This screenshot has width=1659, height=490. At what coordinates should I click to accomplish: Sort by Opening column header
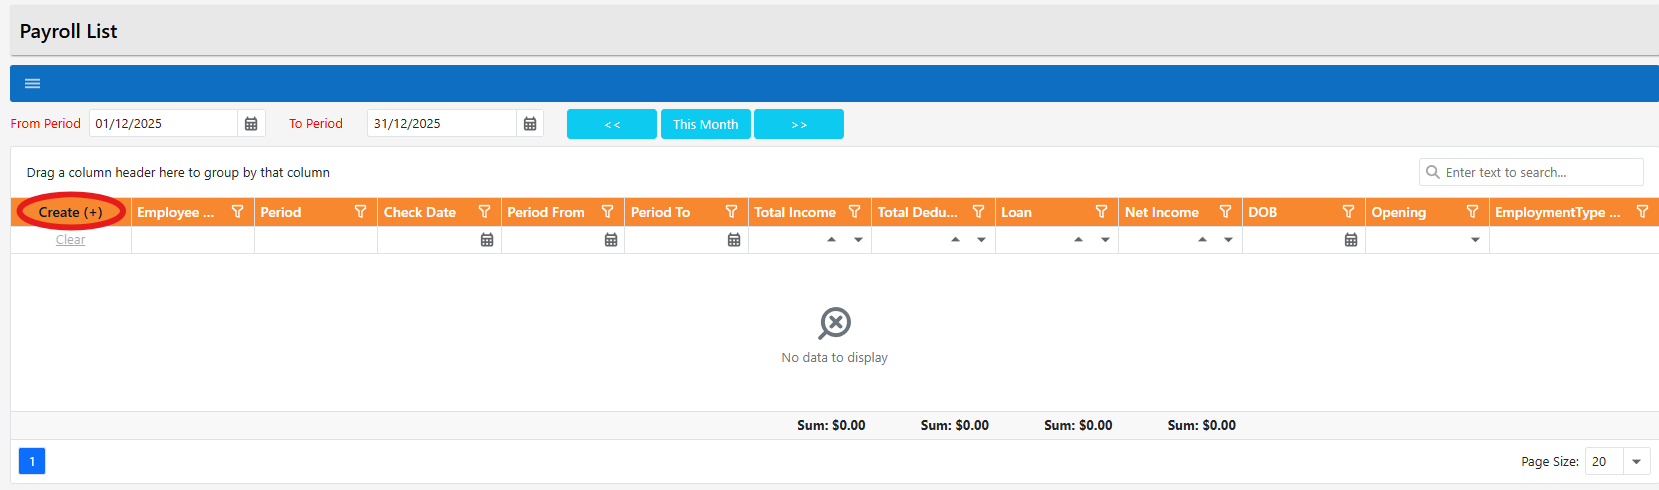coord(1399,212)
